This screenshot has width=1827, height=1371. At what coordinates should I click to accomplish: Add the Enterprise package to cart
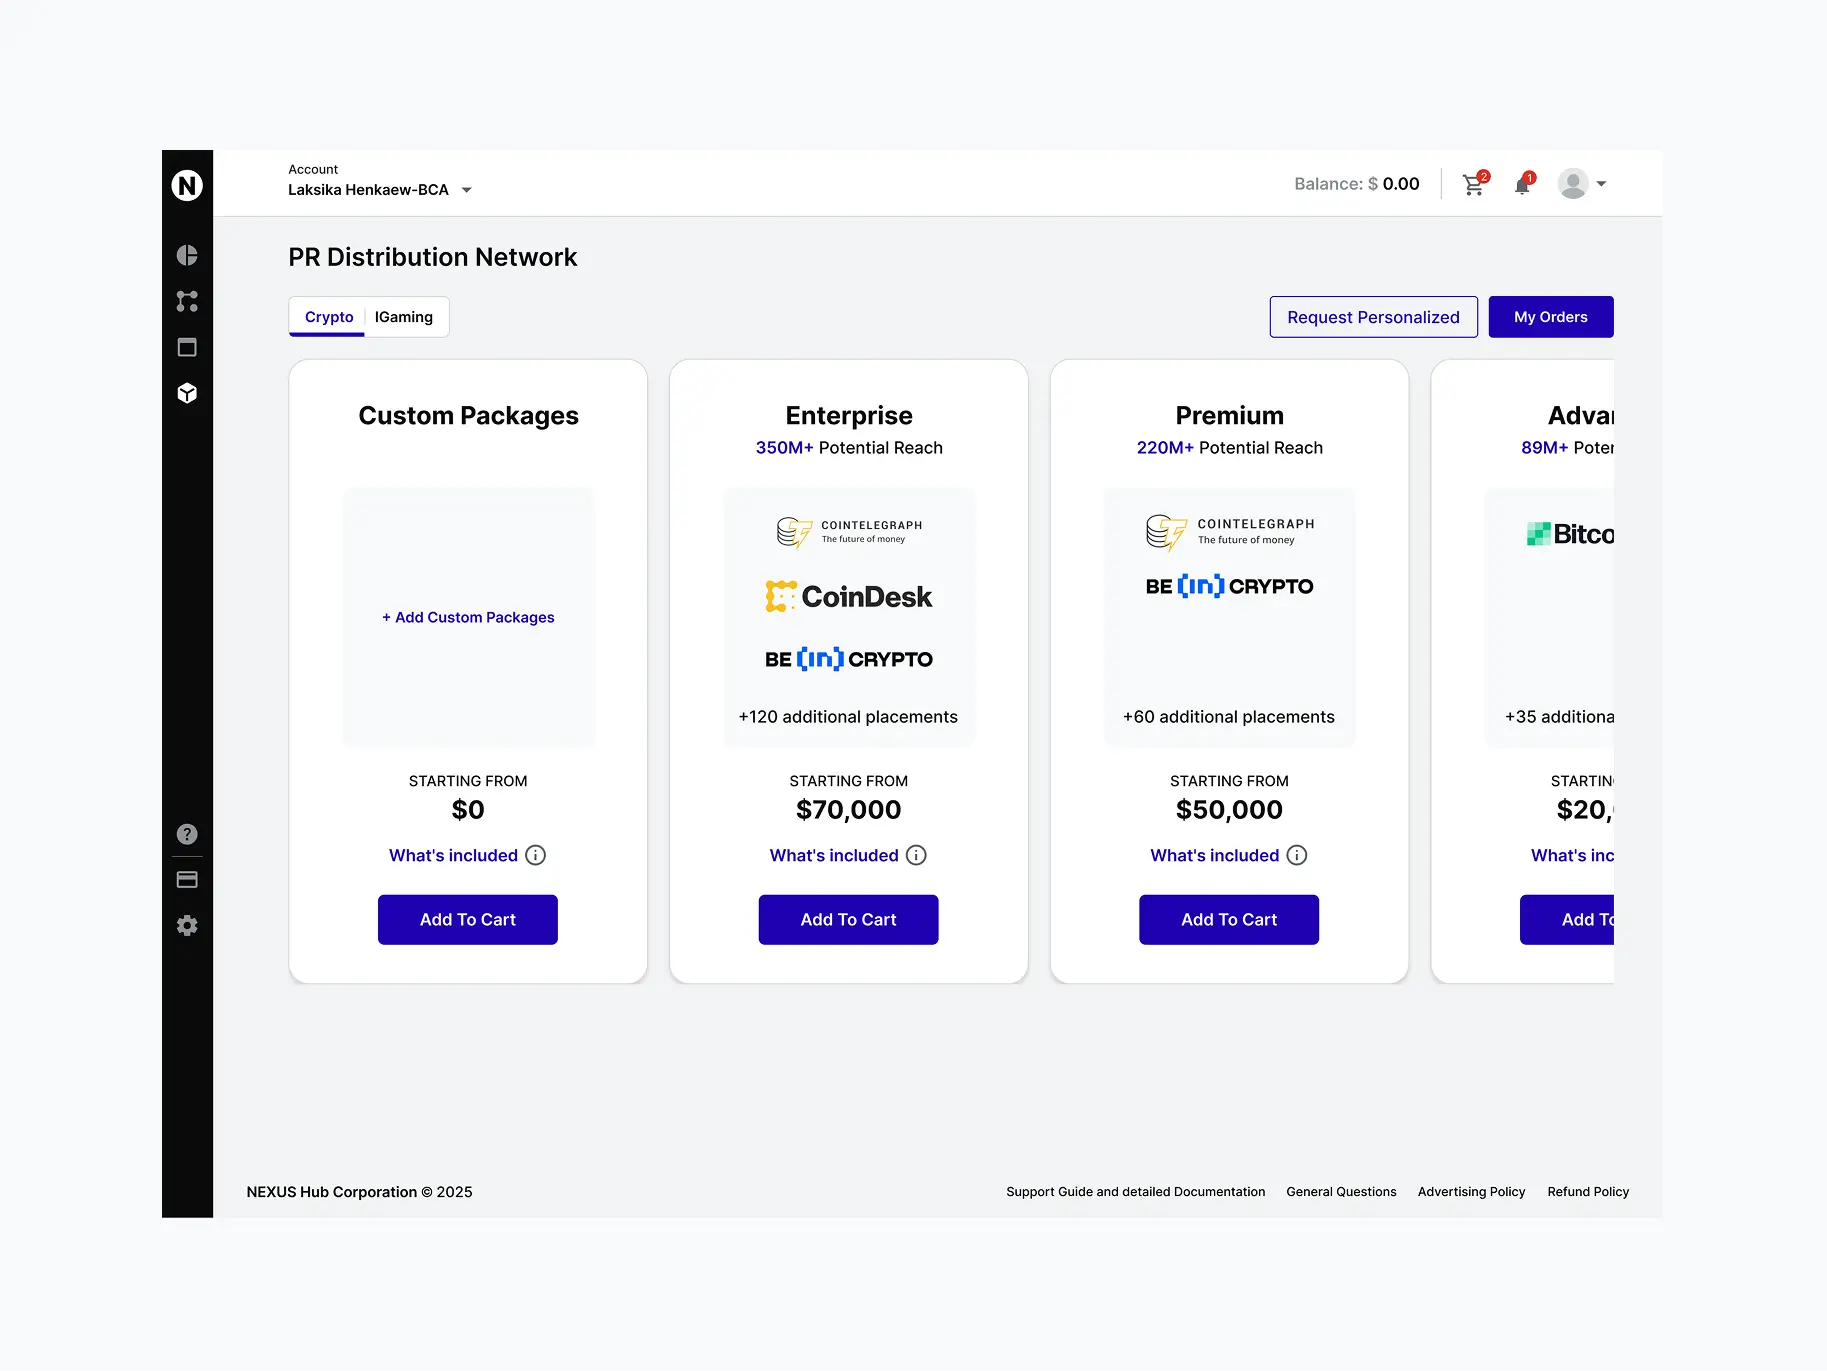pyautogui.click(x=848, y=919)
